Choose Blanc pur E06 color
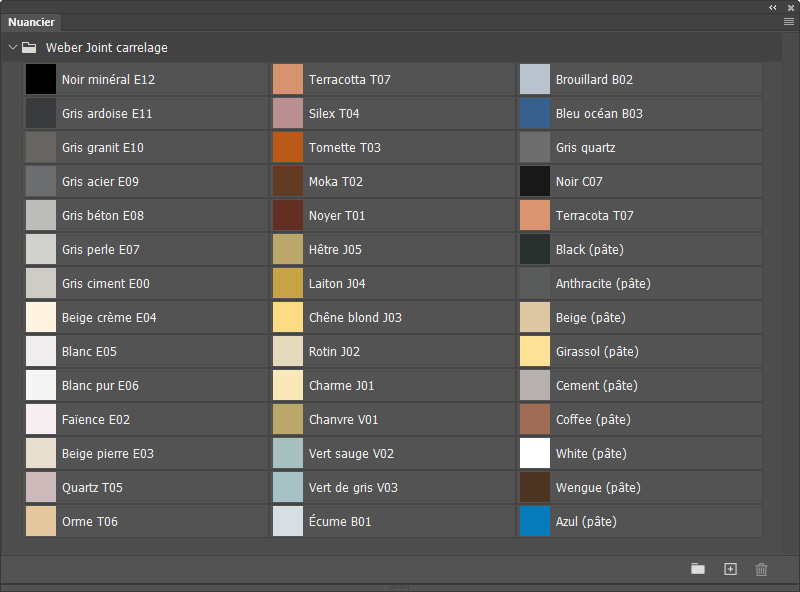800x592 pixels. point(41,385)
